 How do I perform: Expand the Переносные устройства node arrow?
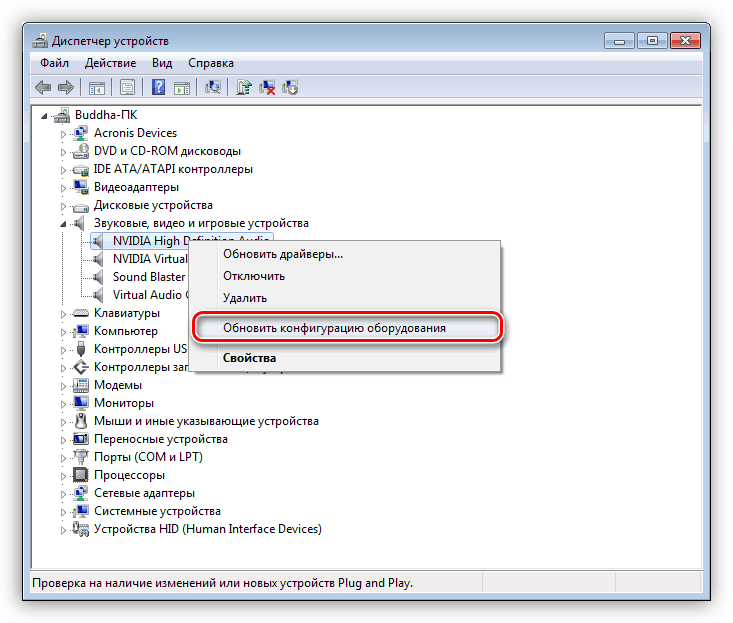pos(63,440)
